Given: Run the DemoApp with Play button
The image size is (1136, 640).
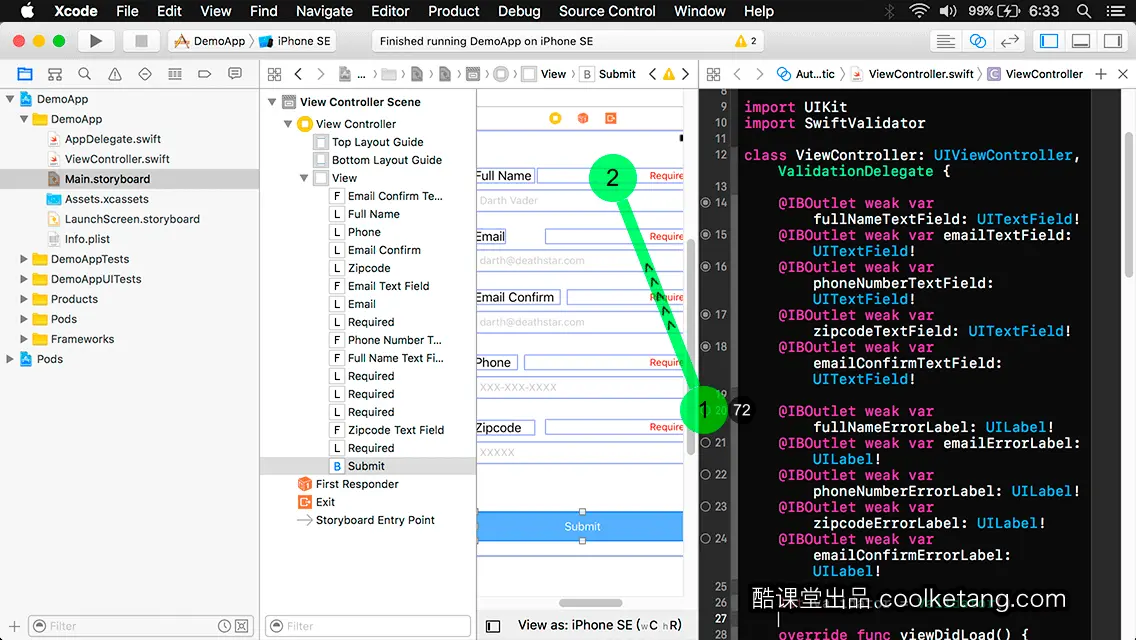Looking at the screenshot, I should 95,41.
